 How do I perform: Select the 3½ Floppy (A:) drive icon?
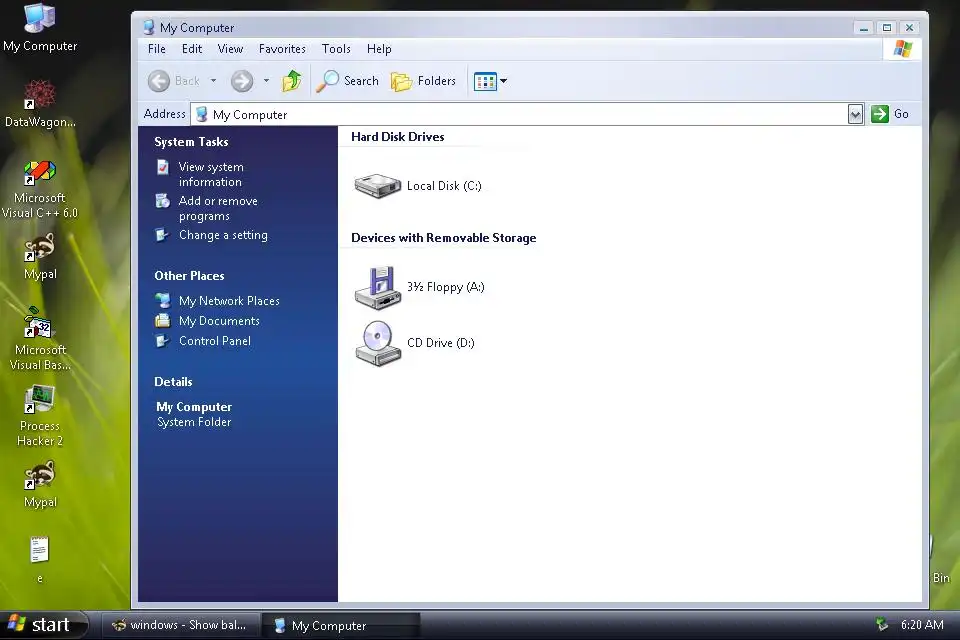click(x=378, y=287)
